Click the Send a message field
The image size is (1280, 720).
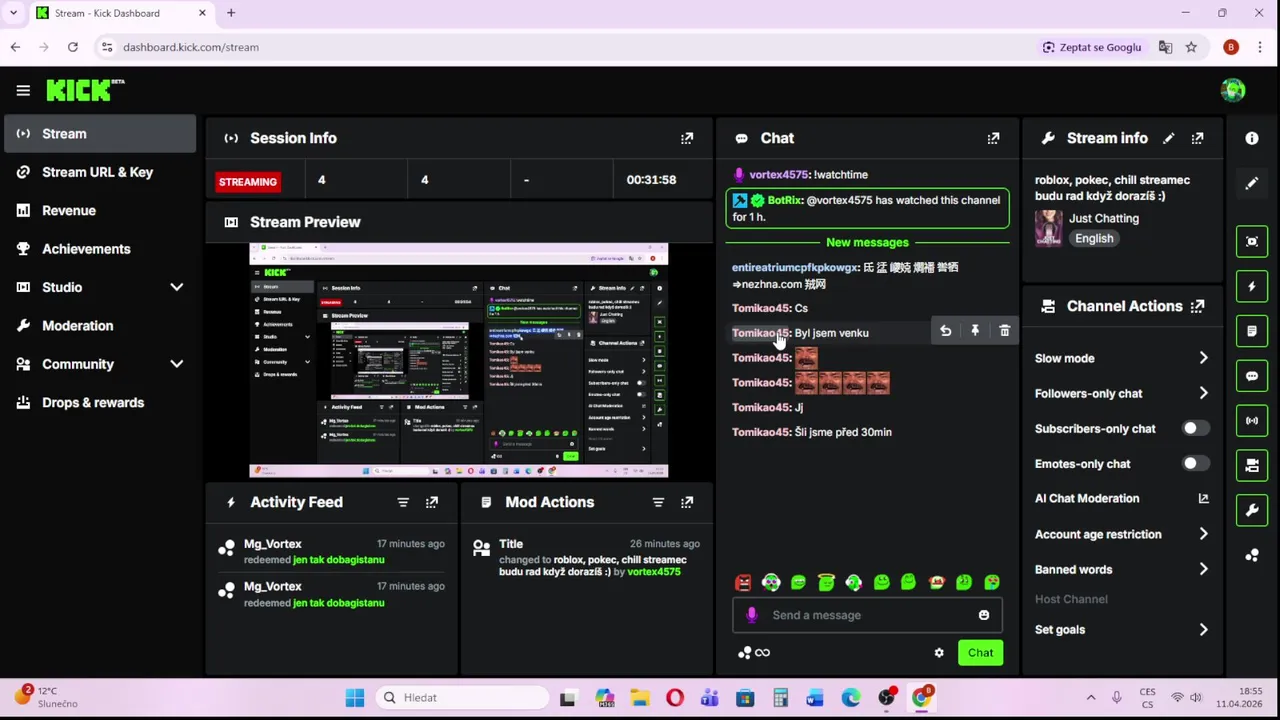(x=868, y=615)
